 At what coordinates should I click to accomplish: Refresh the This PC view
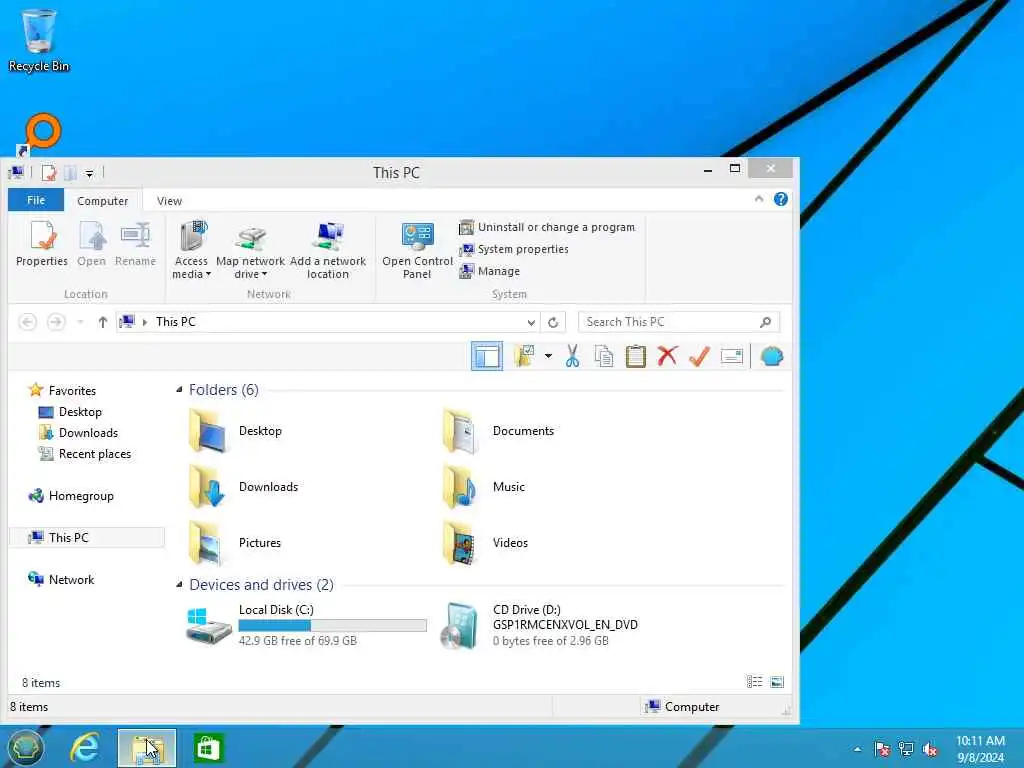click(553, 323)
